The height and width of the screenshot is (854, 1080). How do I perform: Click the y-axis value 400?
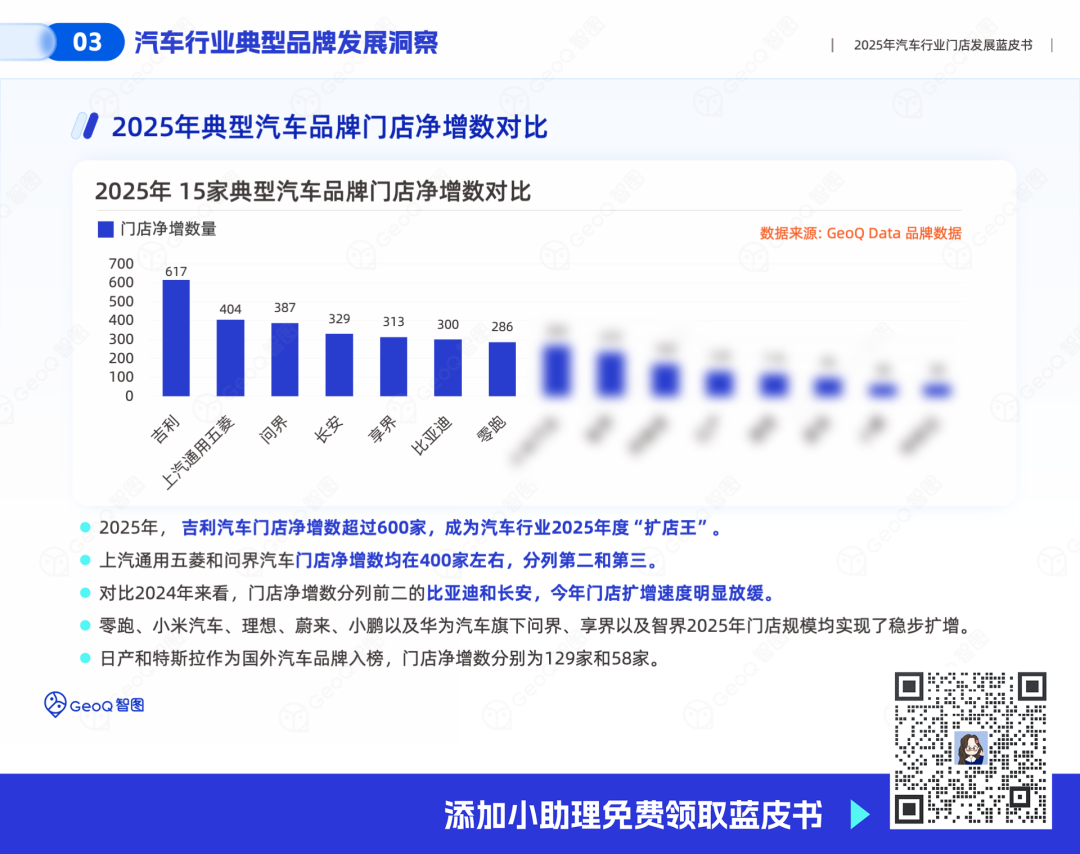(x=121, y=320)
